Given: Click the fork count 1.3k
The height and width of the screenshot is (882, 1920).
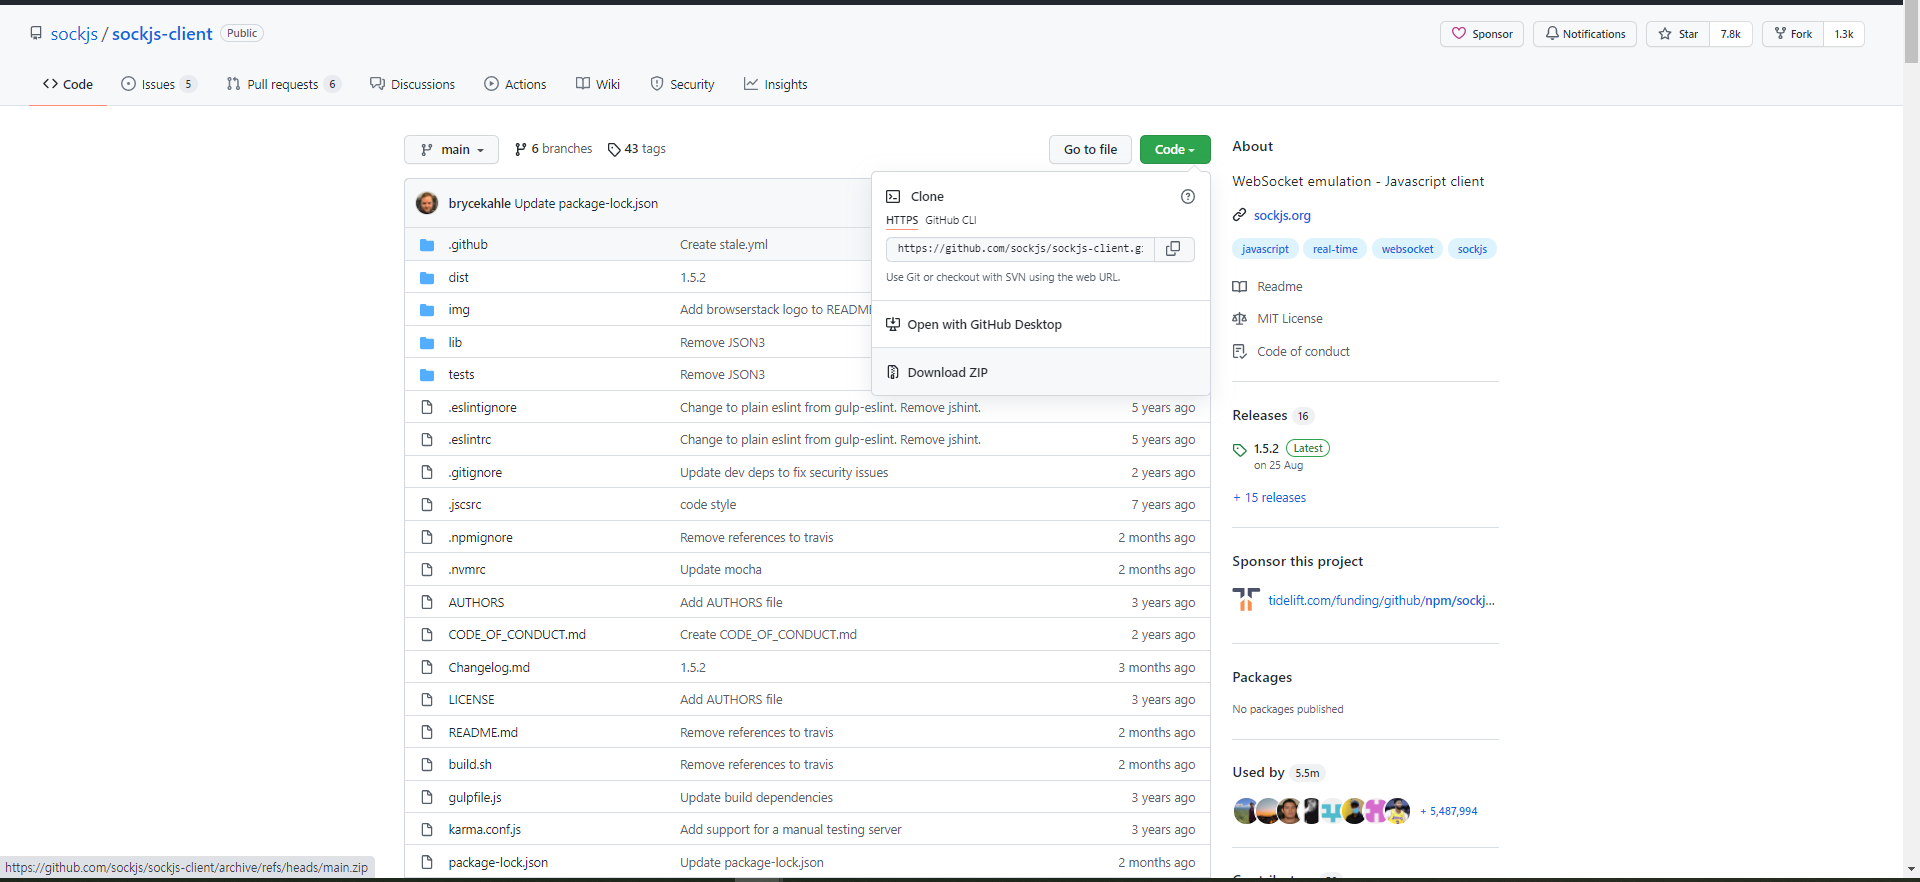Looking at the screenshot, I should (1844, 34).
